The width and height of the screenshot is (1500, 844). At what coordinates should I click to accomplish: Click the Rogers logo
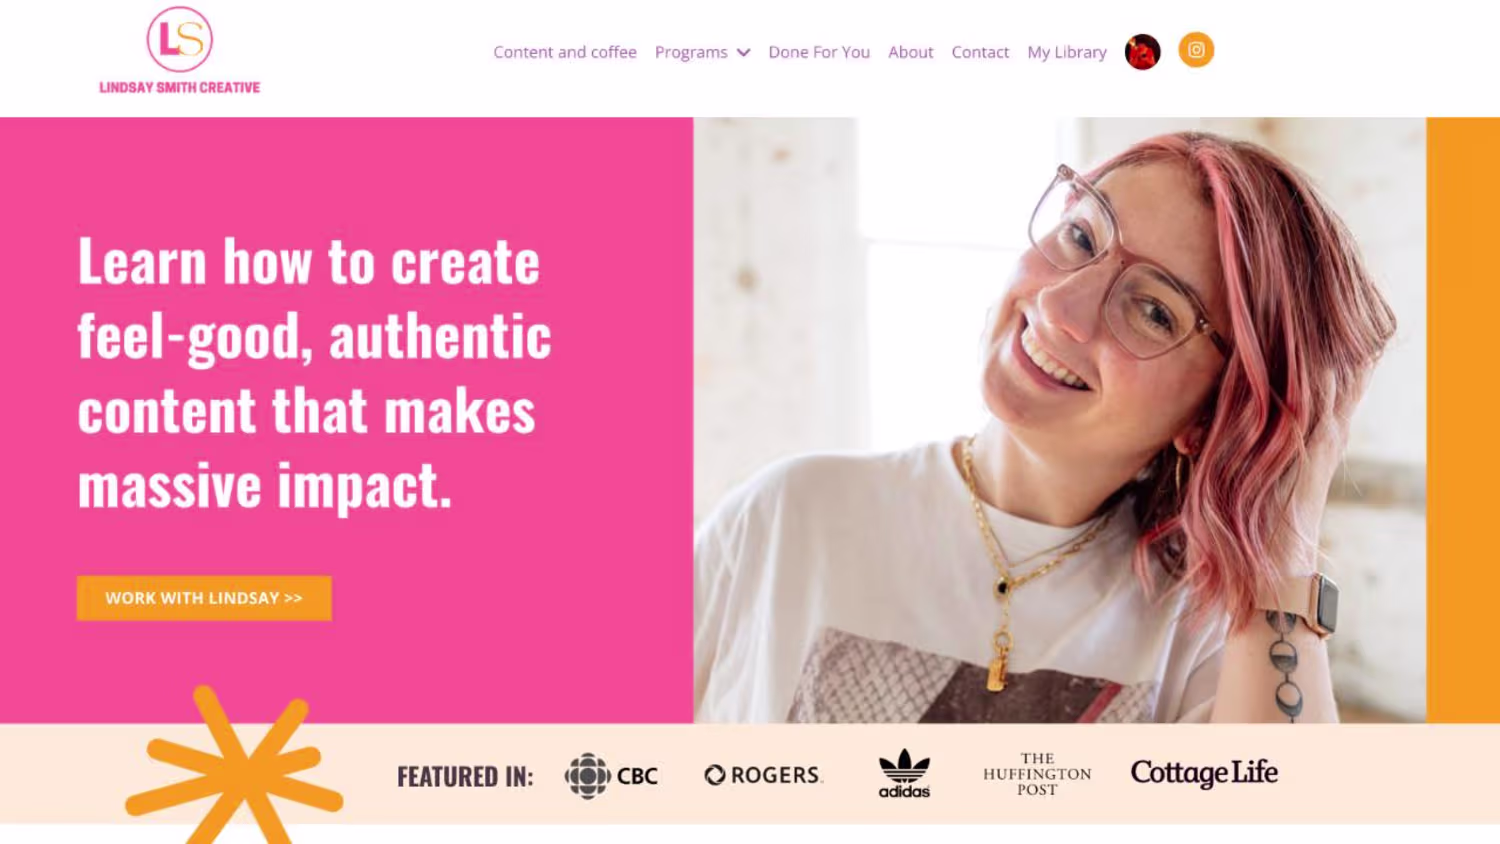[764, 775]
